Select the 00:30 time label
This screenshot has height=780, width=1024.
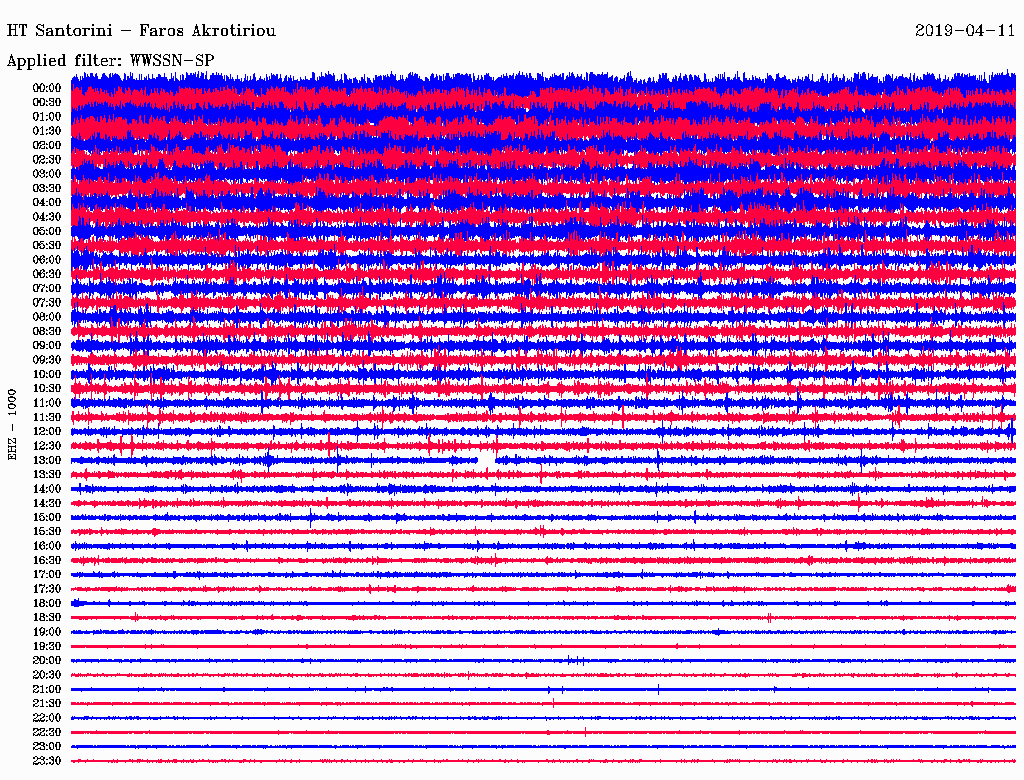(47, 102)
